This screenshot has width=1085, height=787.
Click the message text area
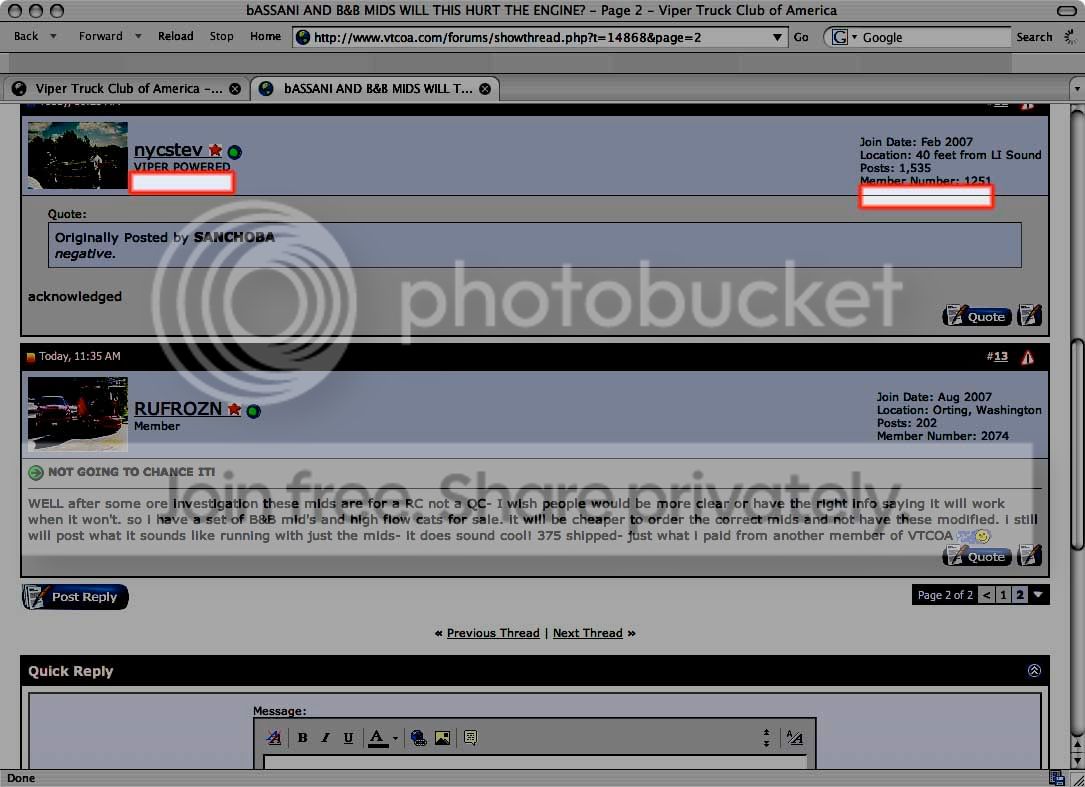point(535,763)
